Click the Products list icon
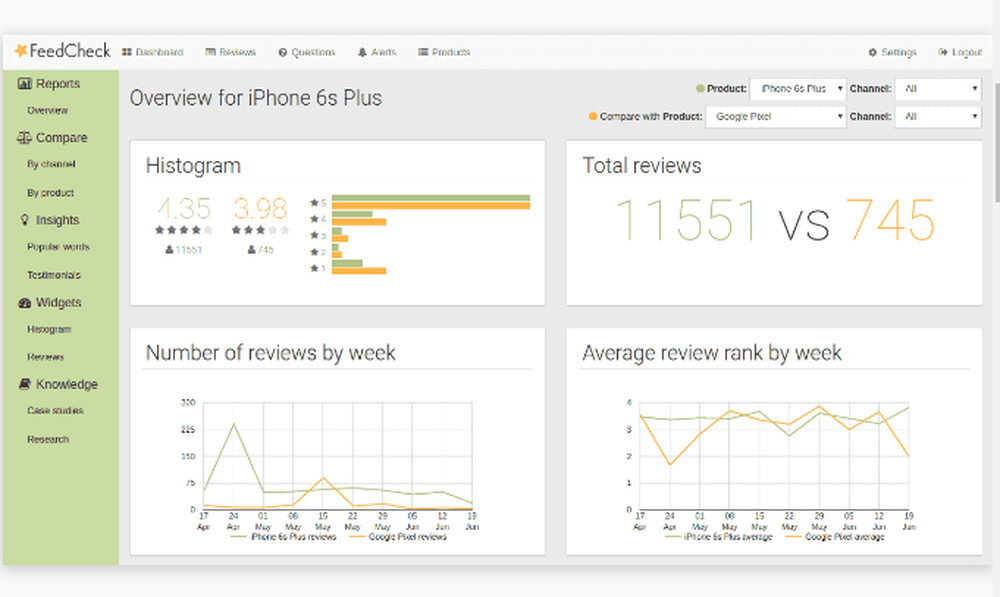Screen dimensions: 1000x597 pos(423,52)
